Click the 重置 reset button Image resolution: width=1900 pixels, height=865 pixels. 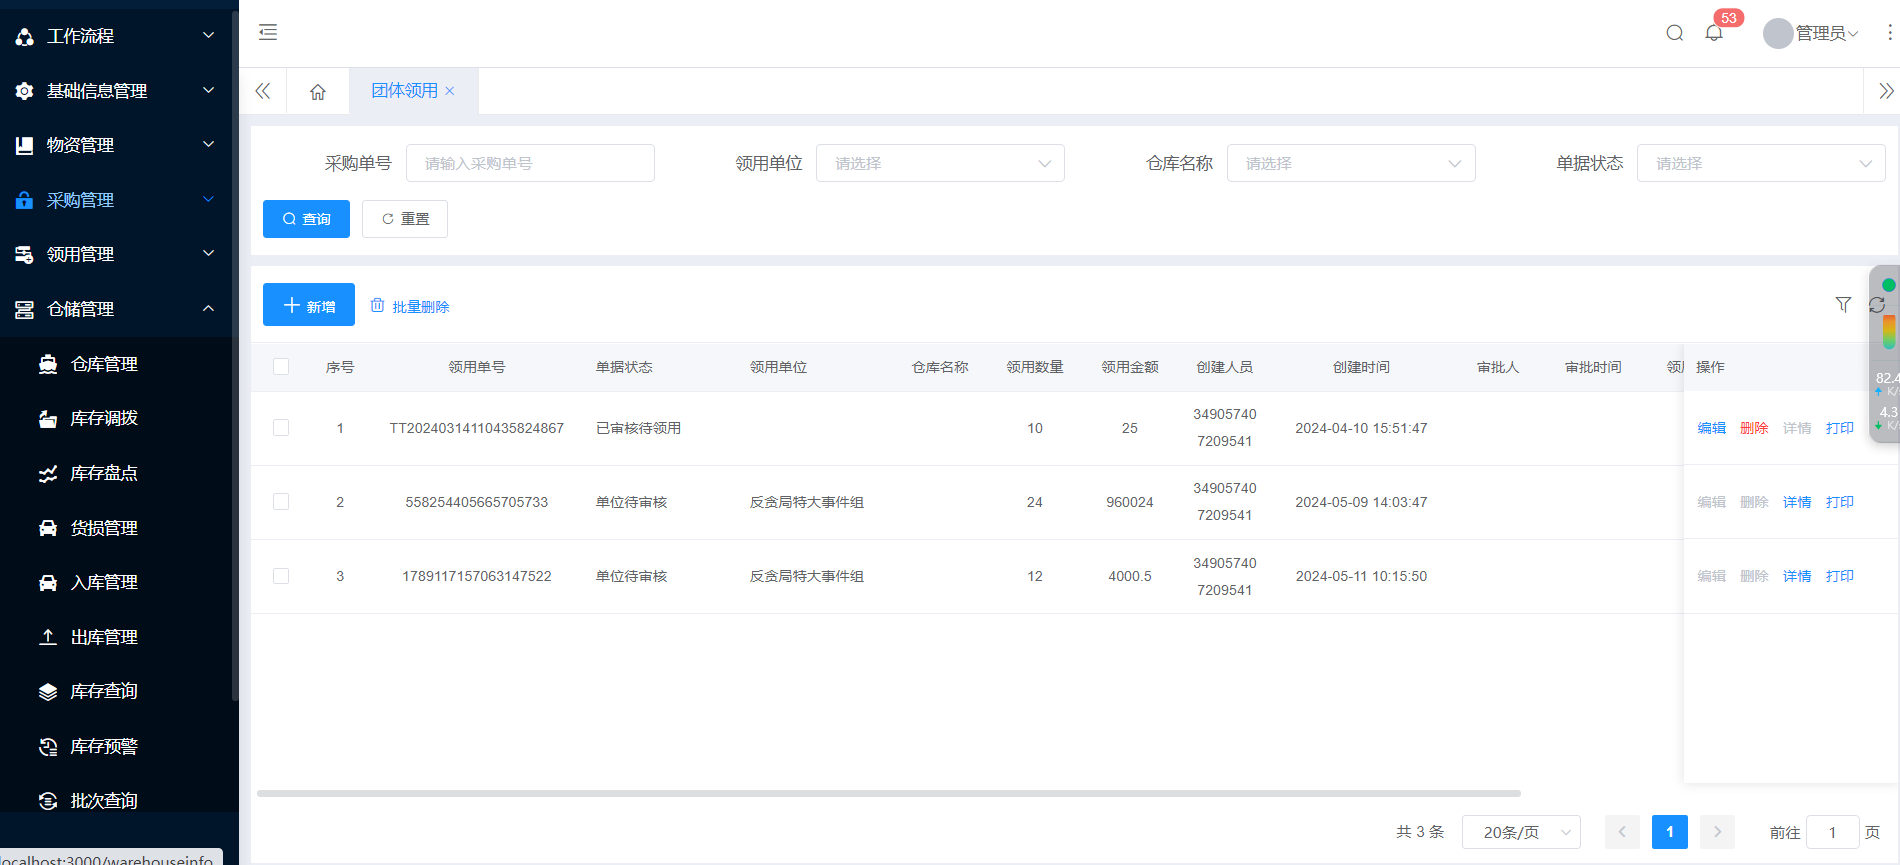405,219
